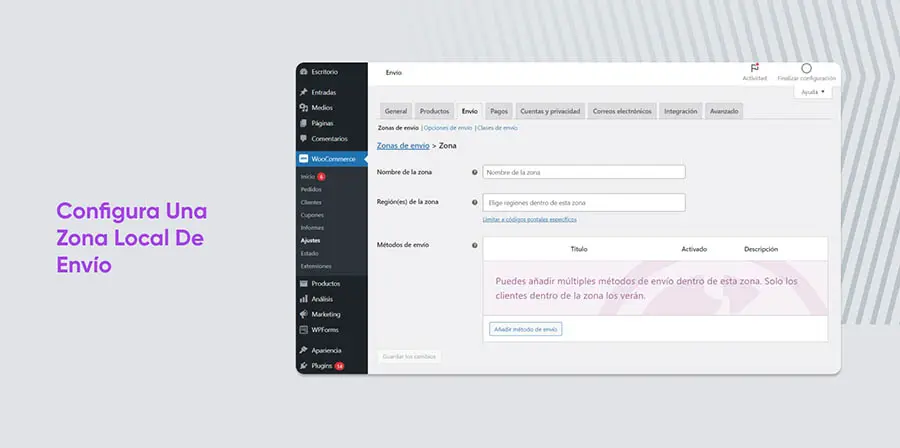Click the Añadir método de envío button
900x448 pixels.
coord(526,330)
